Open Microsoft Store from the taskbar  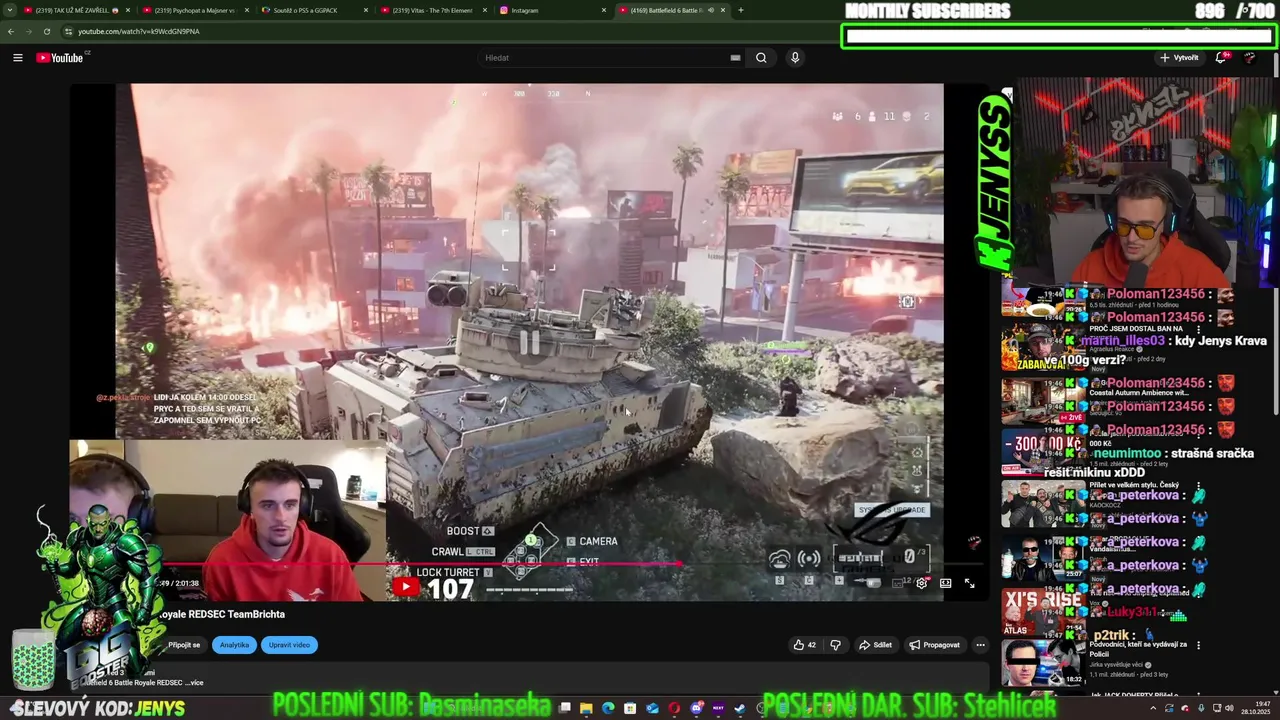(630, 708)
